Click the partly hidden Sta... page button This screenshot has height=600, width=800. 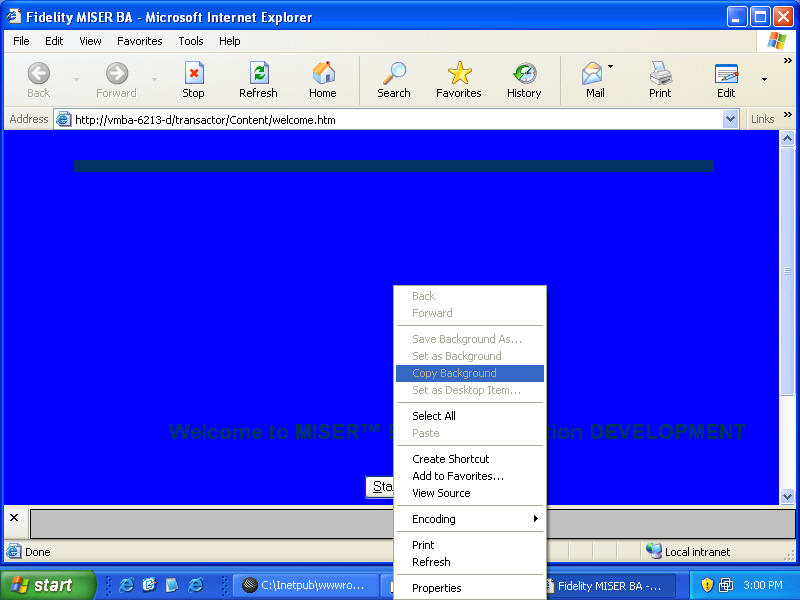(x=380, y=487)
